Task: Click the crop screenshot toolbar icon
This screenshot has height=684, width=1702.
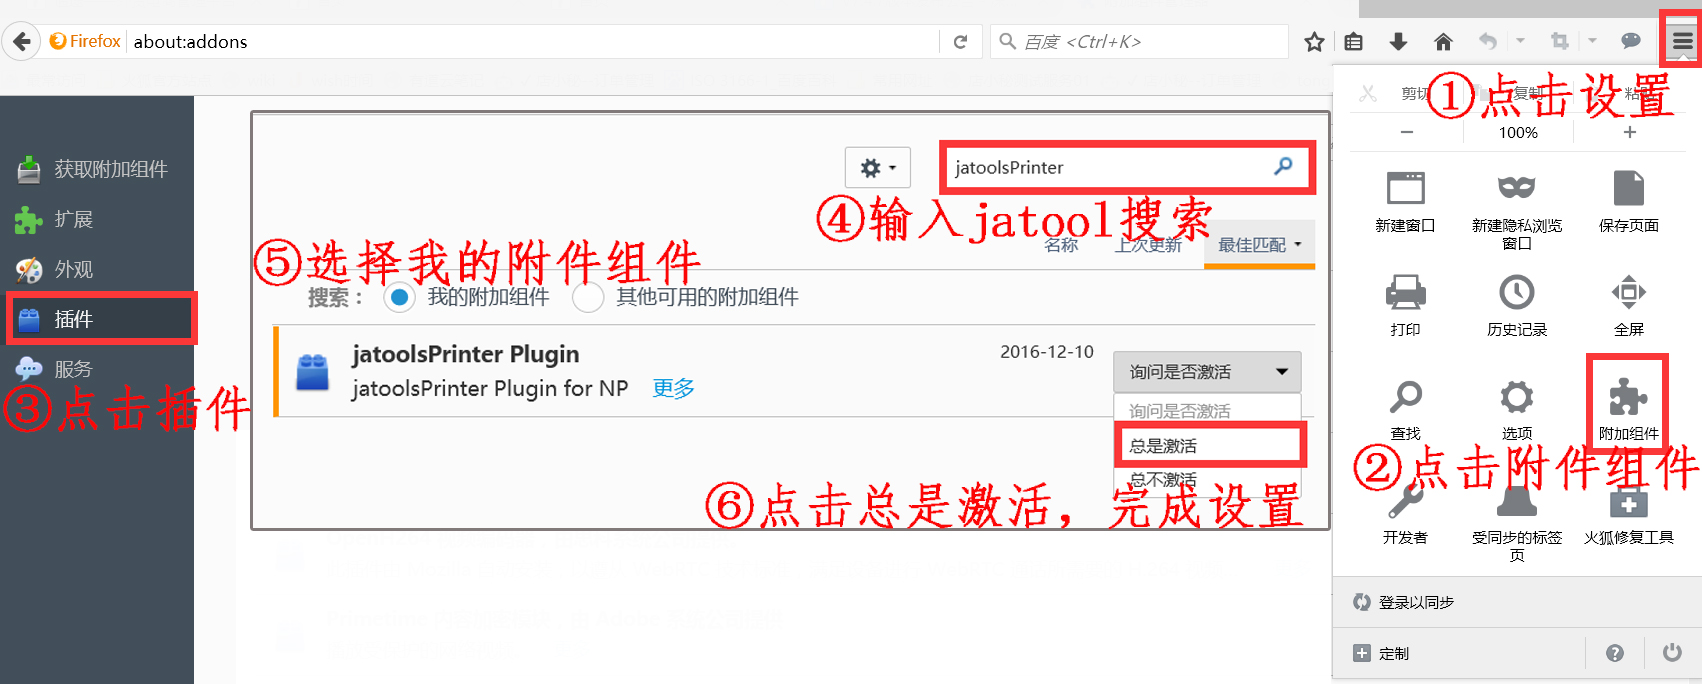Action: [x=1559, y=41]
